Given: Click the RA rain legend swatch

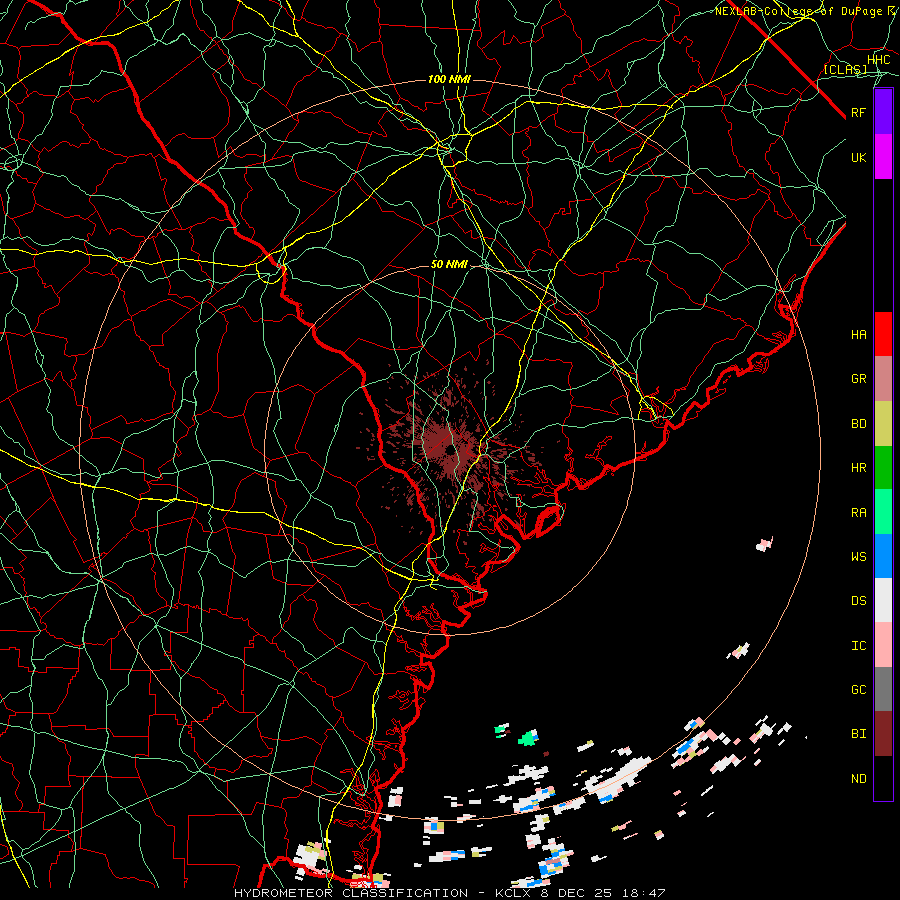Looking at the screenshot, I should tap(883, 512).
